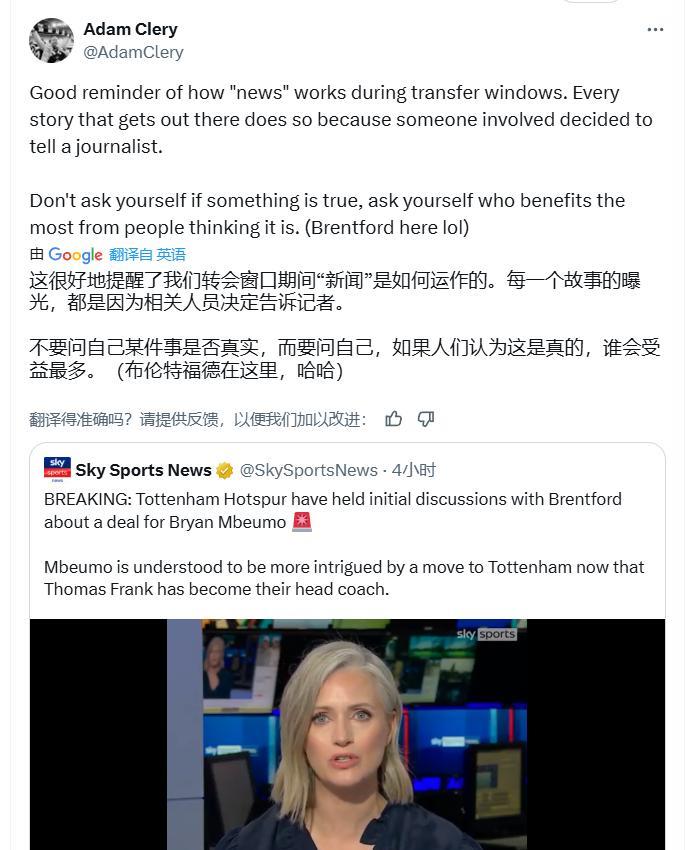Open Adam Clery display name link
The width and height of the screenshot is (685, 850).
131,29
